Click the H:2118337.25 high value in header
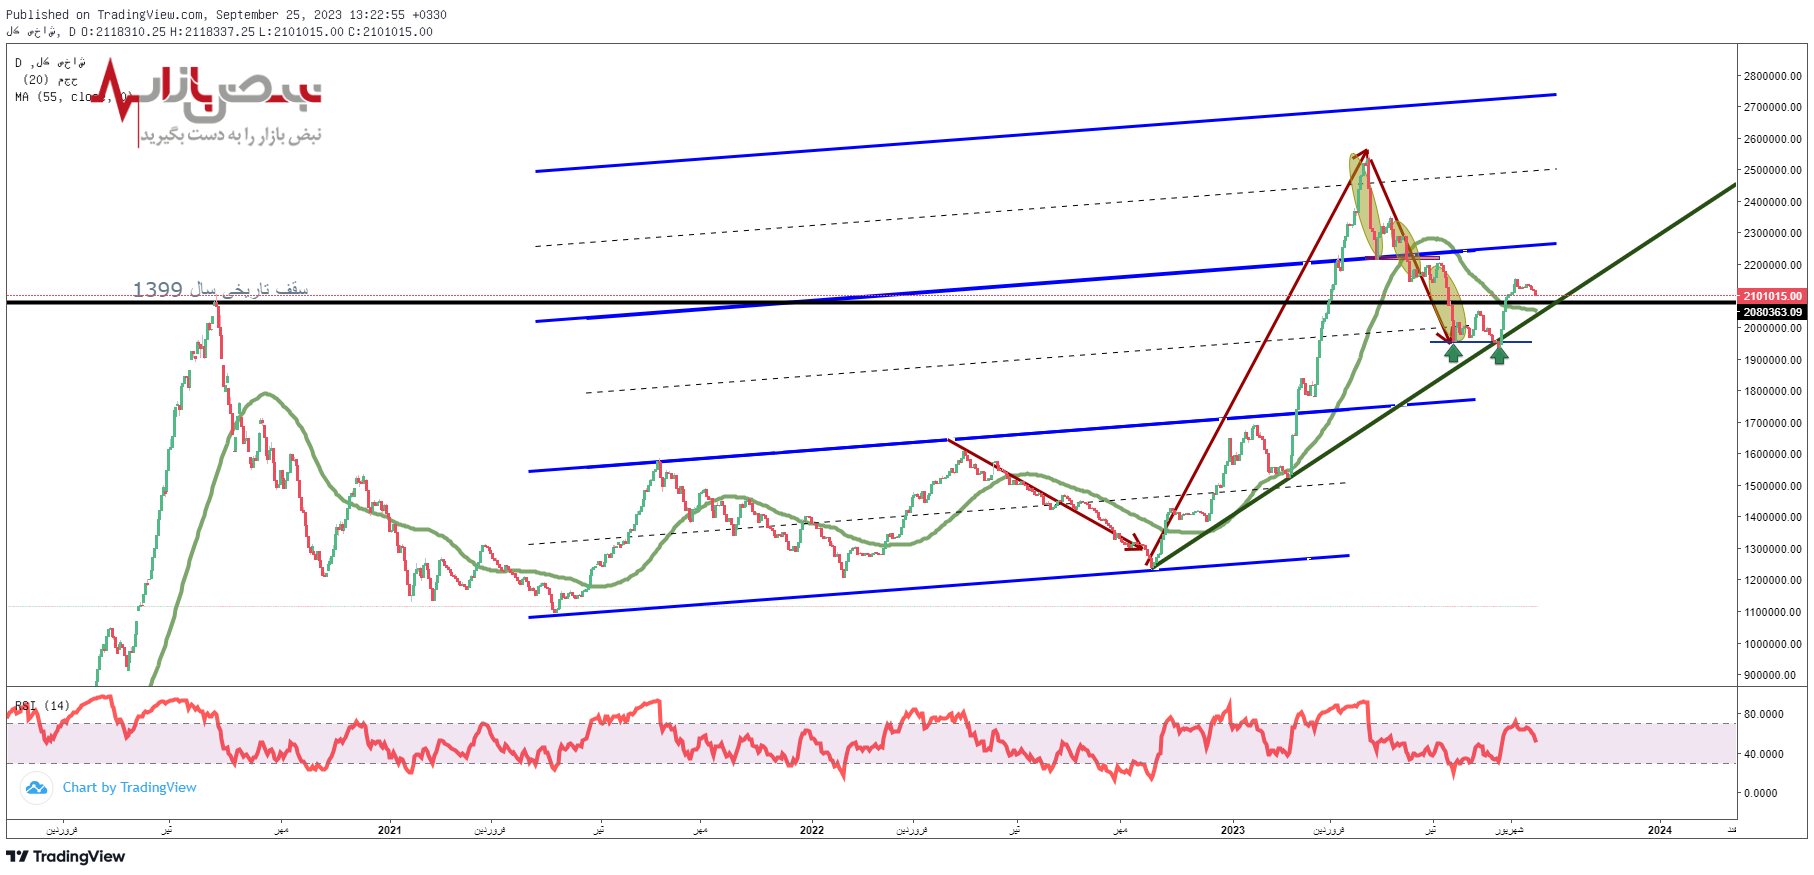The image size is (1814, 875). pos(212,32)
